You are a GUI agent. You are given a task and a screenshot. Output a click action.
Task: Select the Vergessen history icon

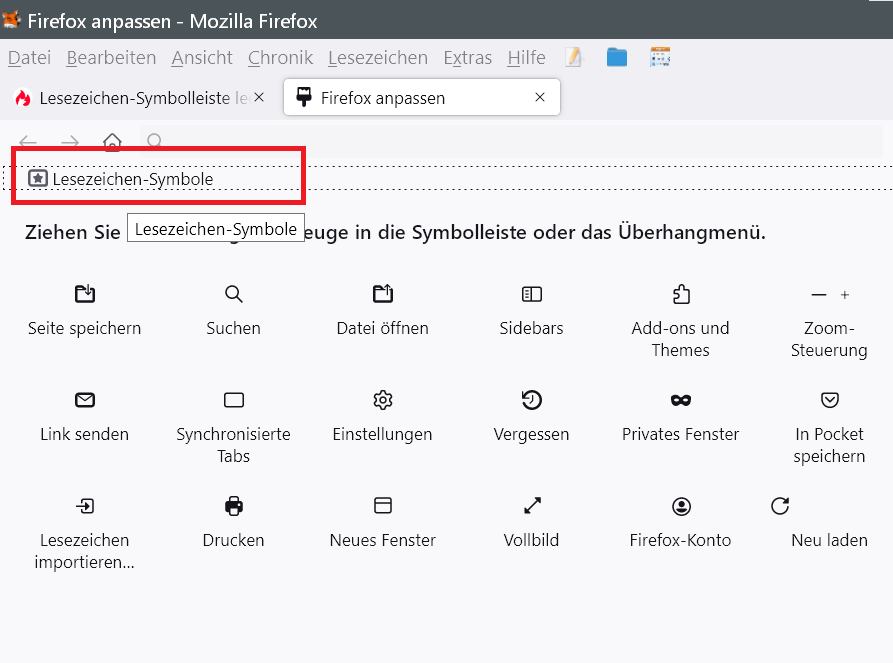[x=532, y=400]
